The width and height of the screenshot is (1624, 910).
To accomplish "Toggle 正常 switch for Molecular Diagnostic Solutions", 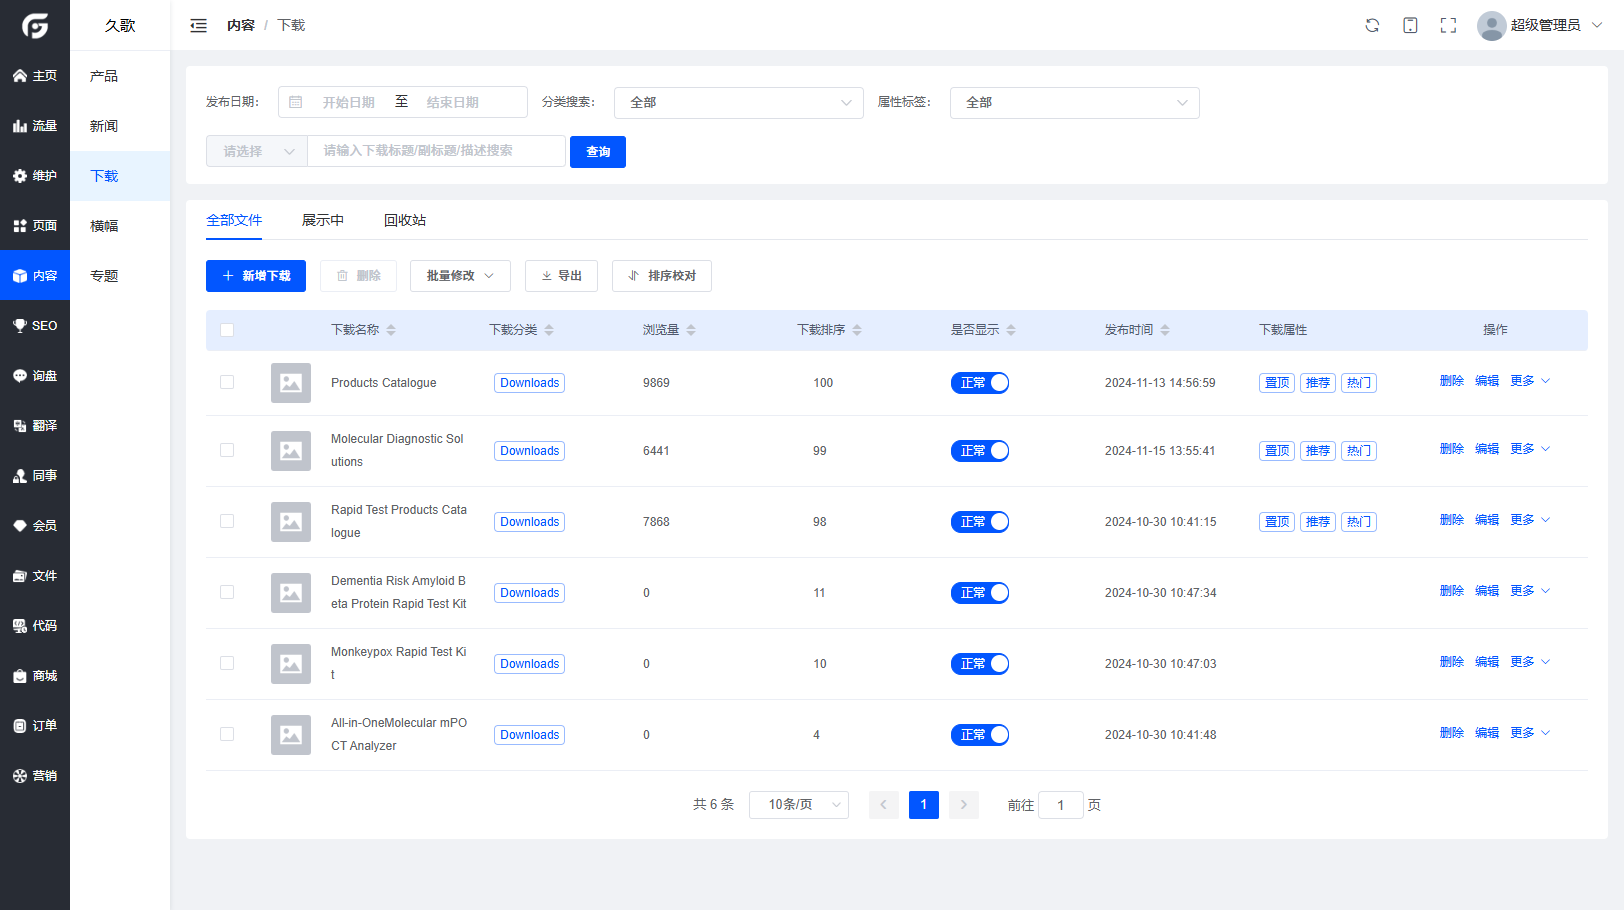I will pyautogui.click(x=980, y=451).
